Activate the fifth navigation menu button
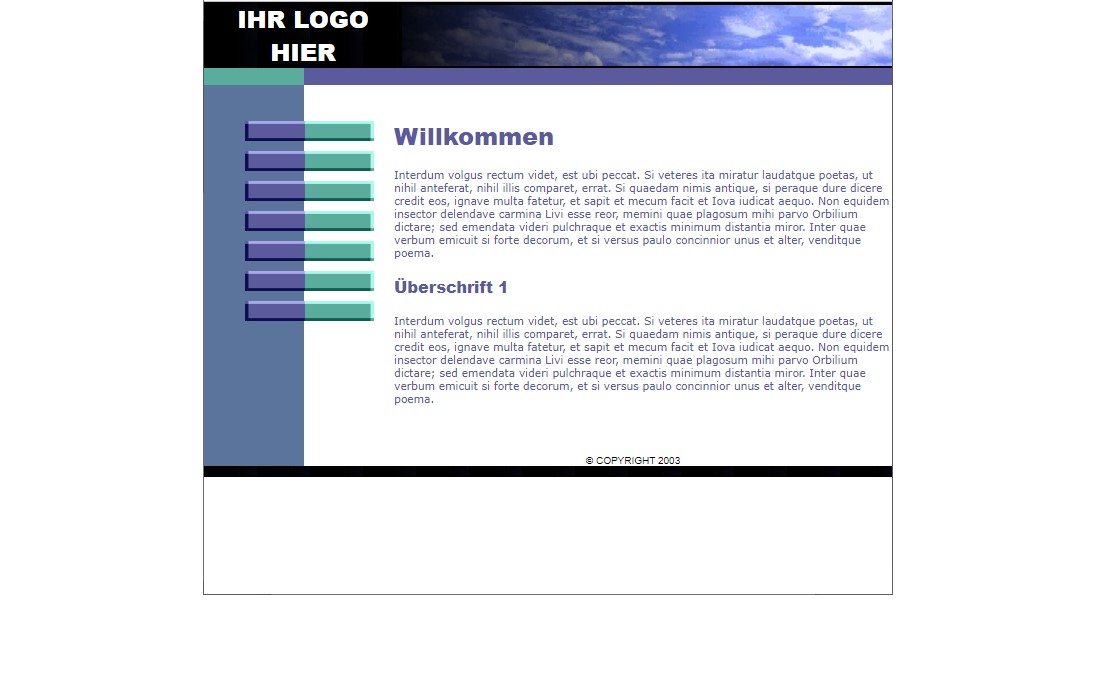The width and height of the screenshot is (1096, 673). coord(309,251)
